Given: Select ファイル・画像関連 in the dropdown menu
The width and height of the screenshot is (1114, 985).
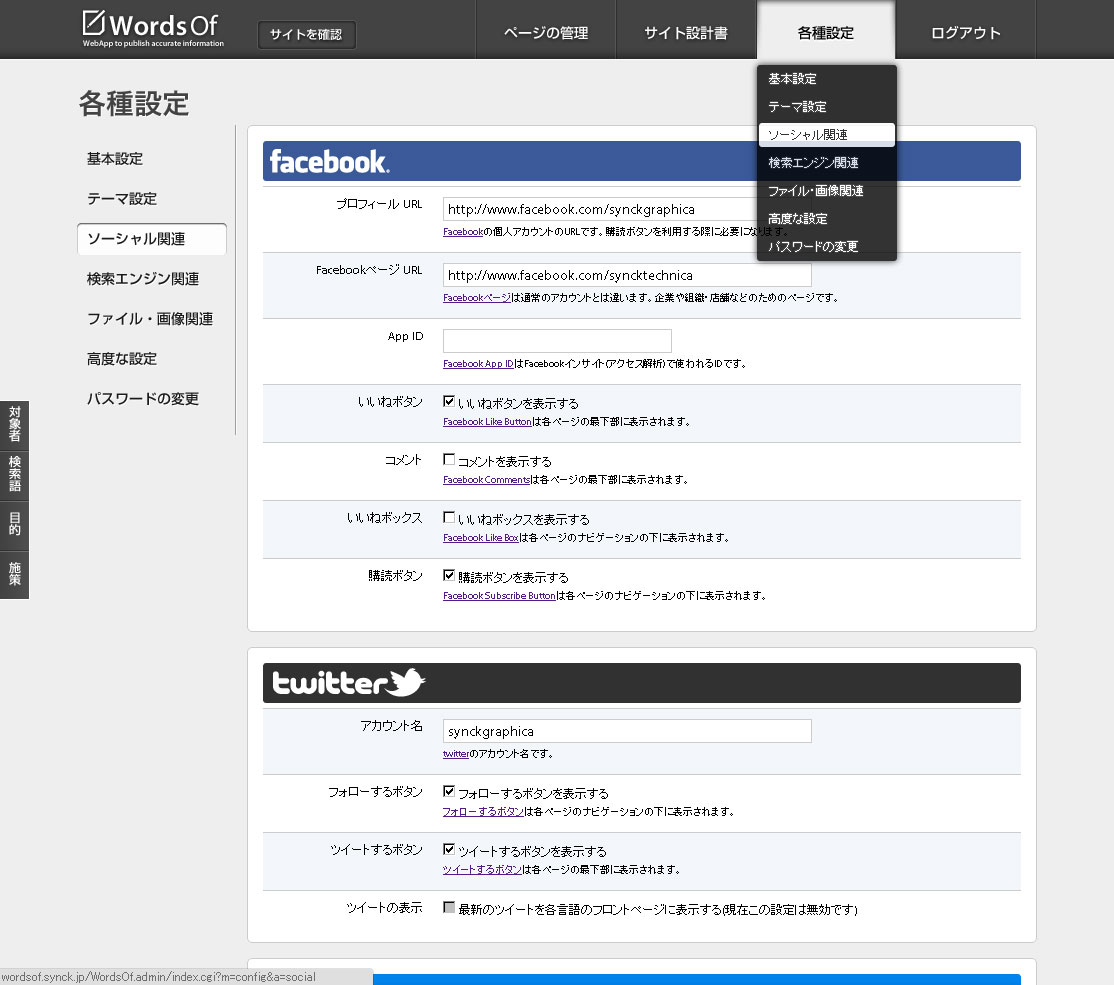Looking at the screenshot, I should click(x=827, y=190).
